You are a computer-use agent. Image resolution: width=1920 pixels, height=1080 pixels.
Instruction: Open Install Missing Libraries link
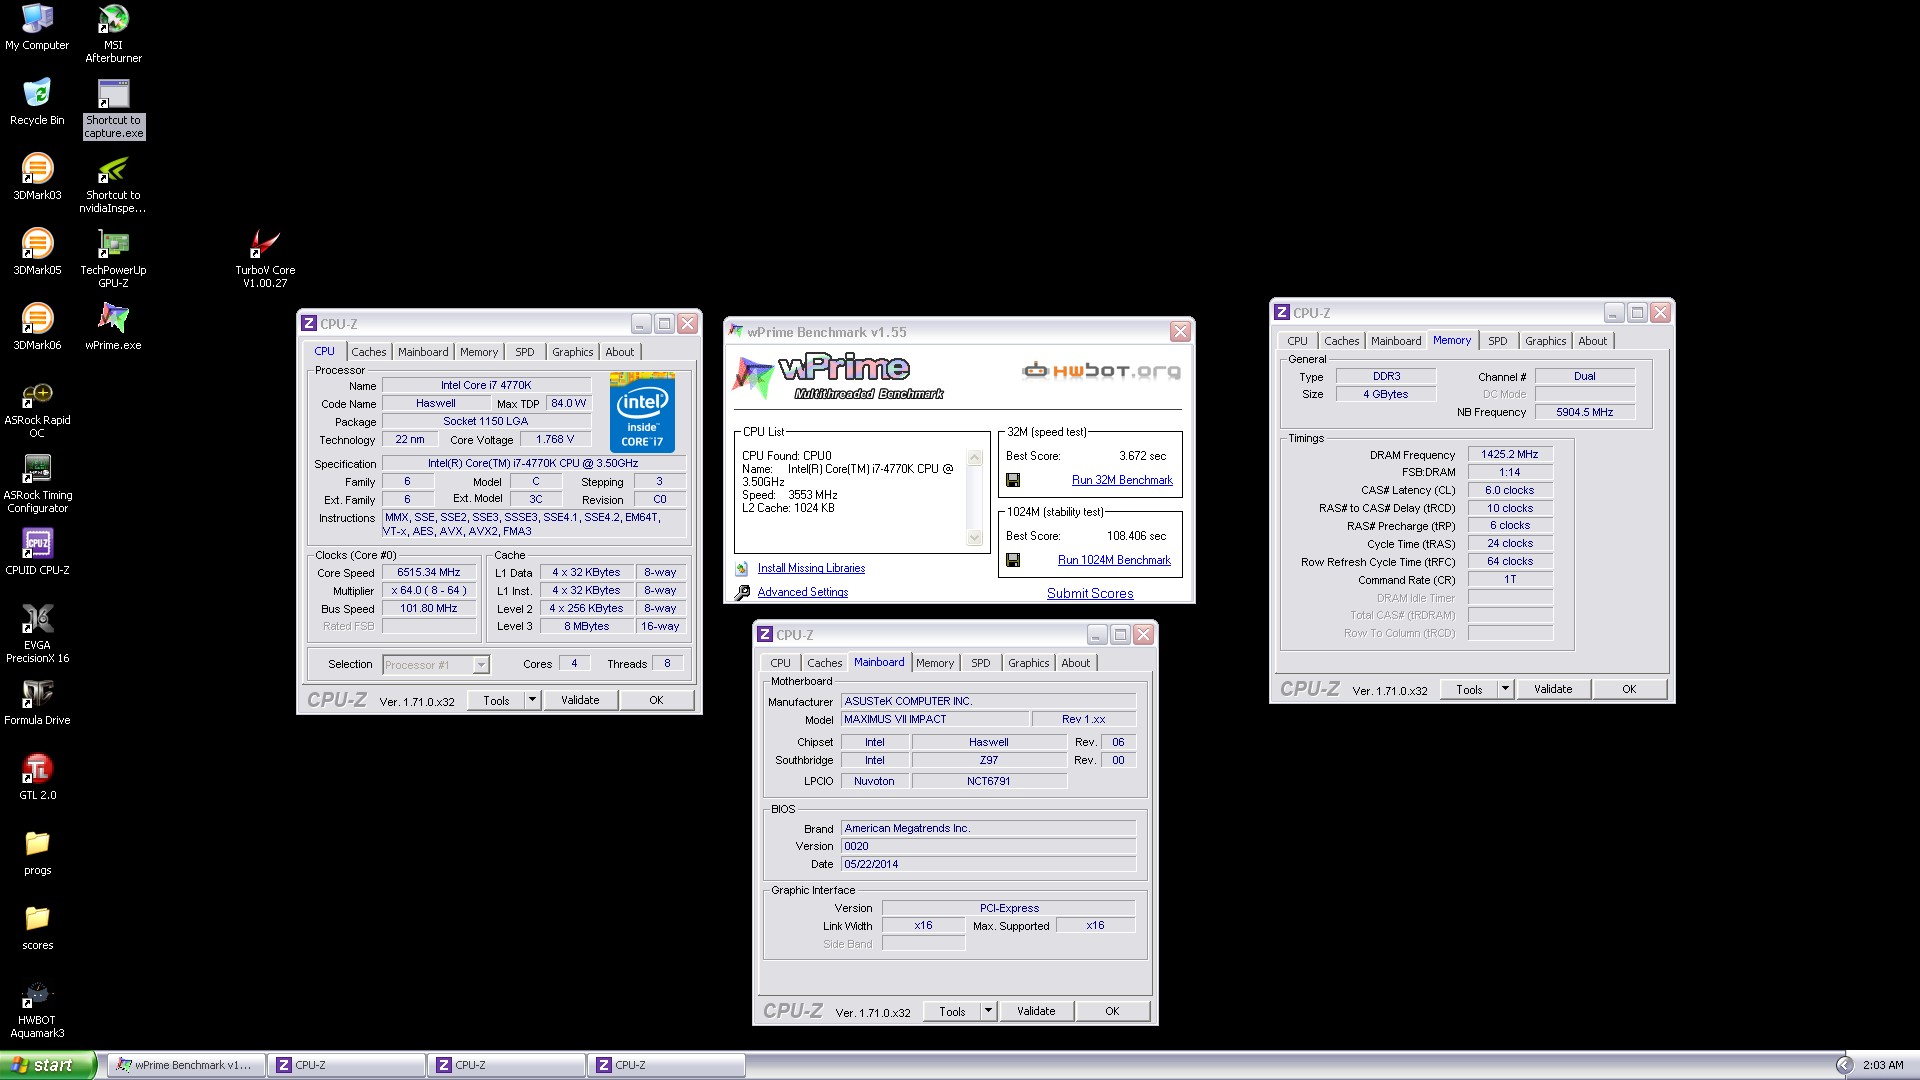811,568
